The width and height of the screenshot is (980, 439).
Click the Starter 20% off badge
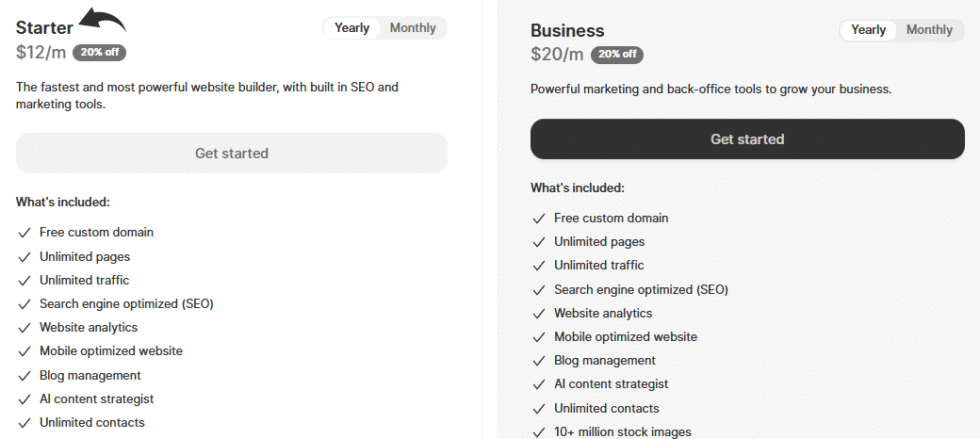[99, 53]
